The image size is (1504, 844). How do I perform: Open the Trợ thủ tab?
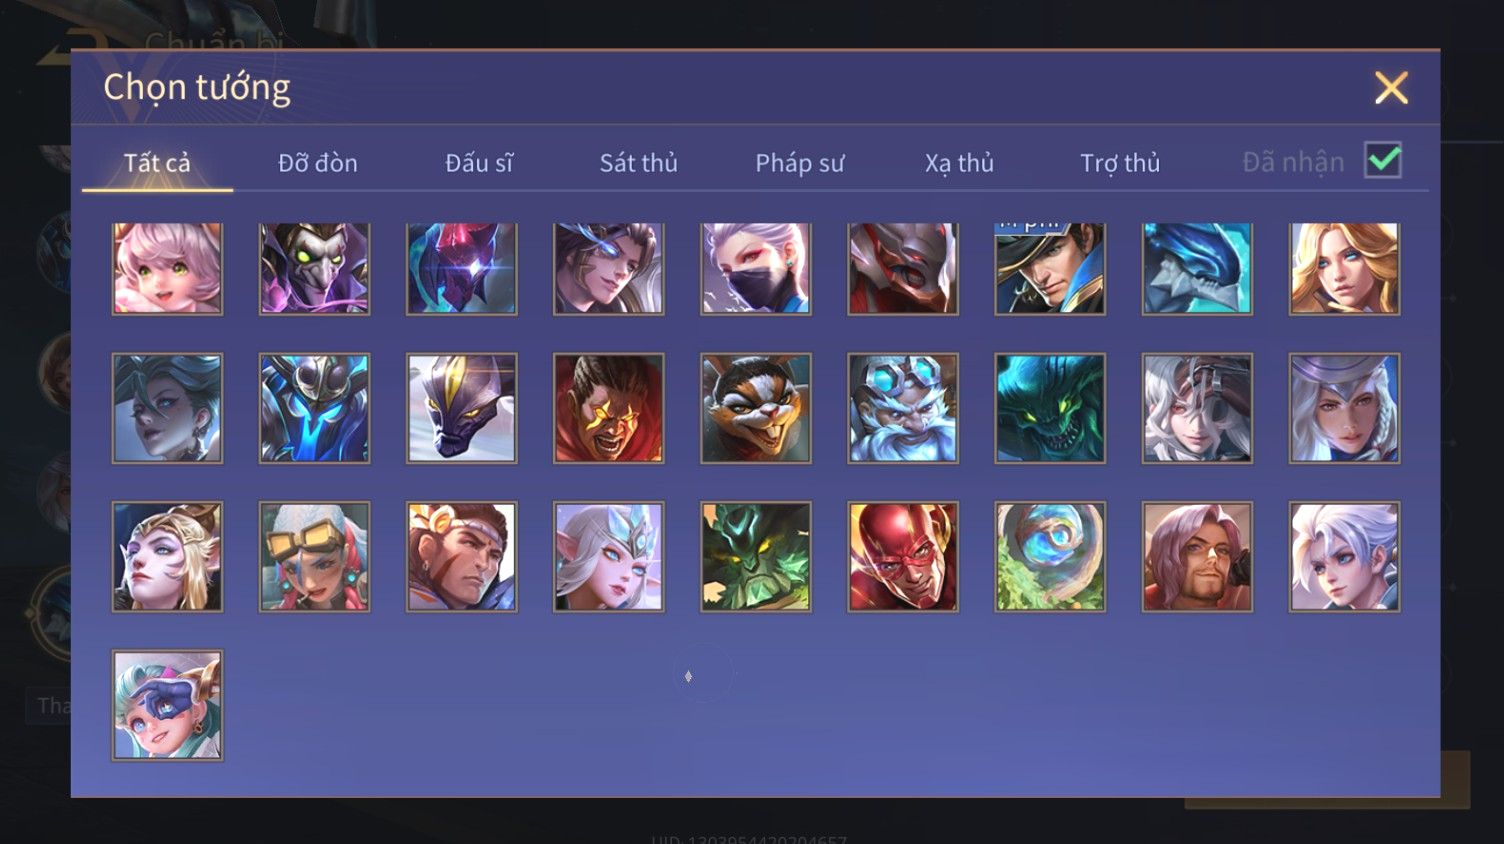(1120, 163)
